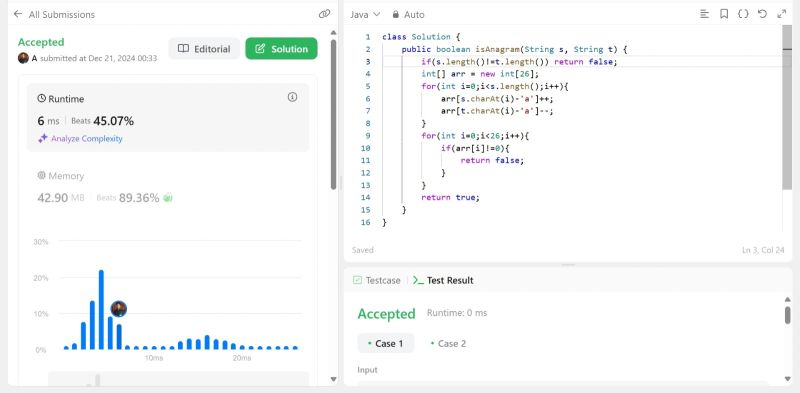
Task: Click the chart range slider handle
Action: pyautogui.click(x=97, y=381)
